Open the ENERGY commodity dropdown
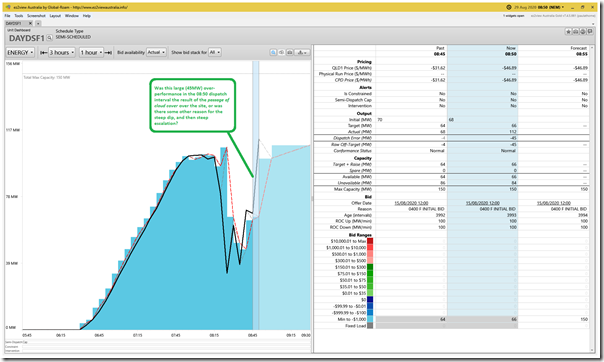 click(x=20, y=52)
